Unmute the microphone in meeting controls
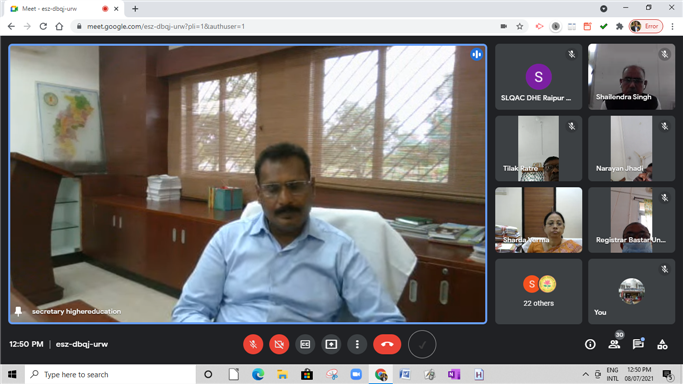 click(x=253, y=344)
